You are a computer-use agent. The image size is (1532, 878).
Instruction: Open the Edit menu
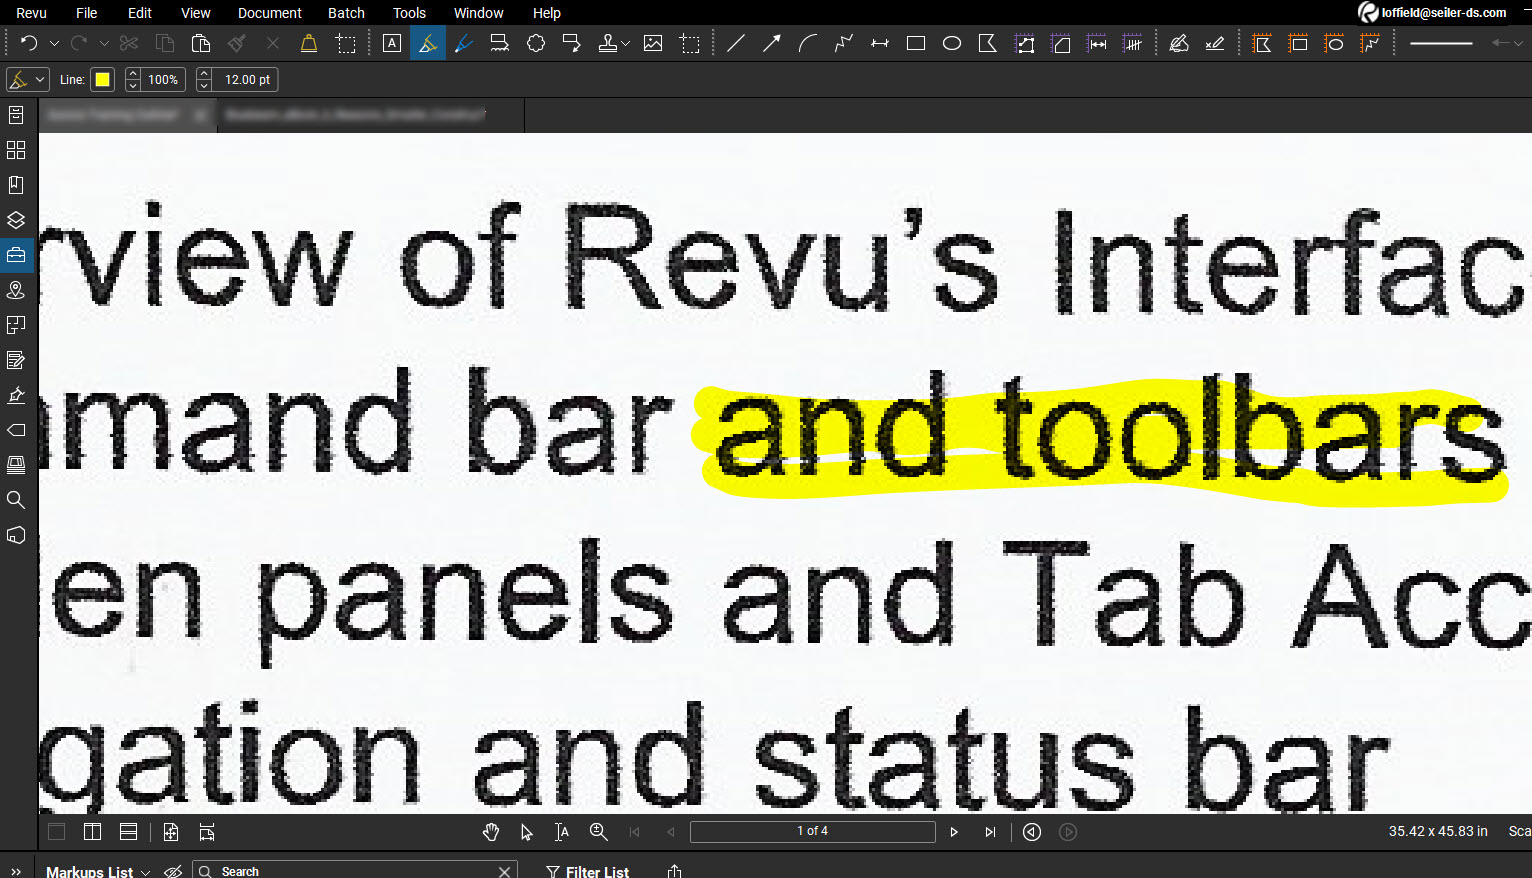pyautogui.click(x=140, y=13)
